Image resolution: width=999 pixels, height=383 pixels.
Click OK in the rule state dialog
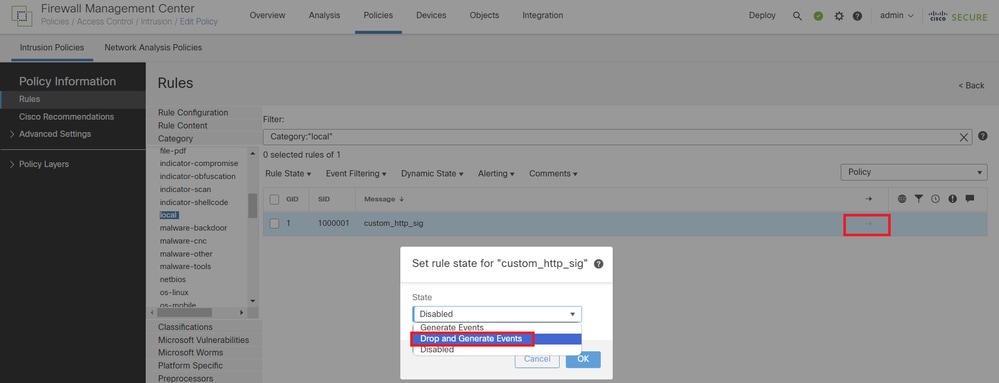click(x=583, y=359)
